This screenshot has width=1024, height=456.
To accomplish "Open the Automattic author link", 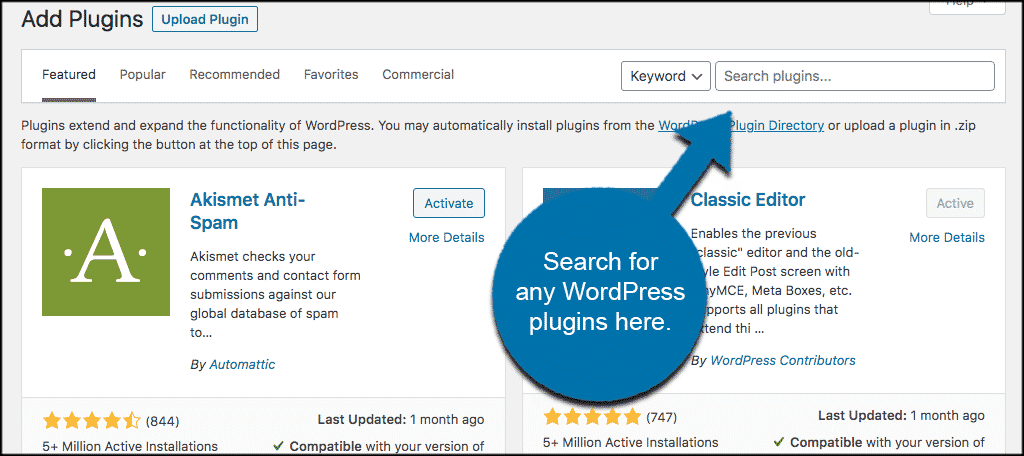I will click(242, 365).
